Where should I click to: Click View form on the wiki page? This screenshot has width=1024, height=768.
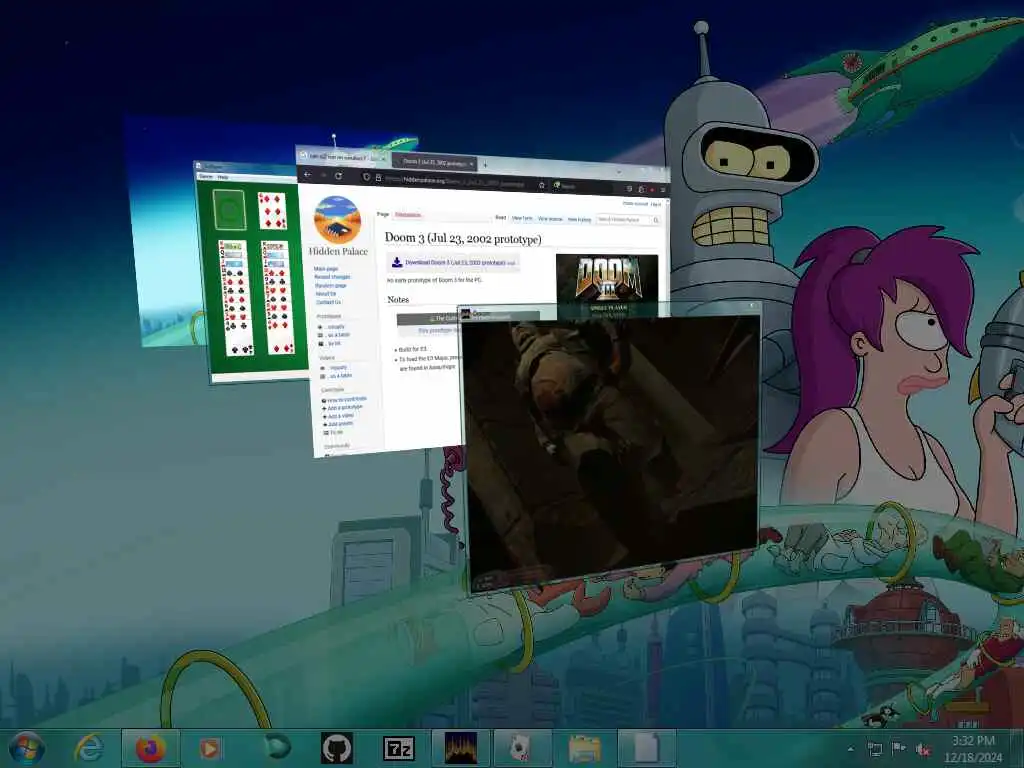522,218
